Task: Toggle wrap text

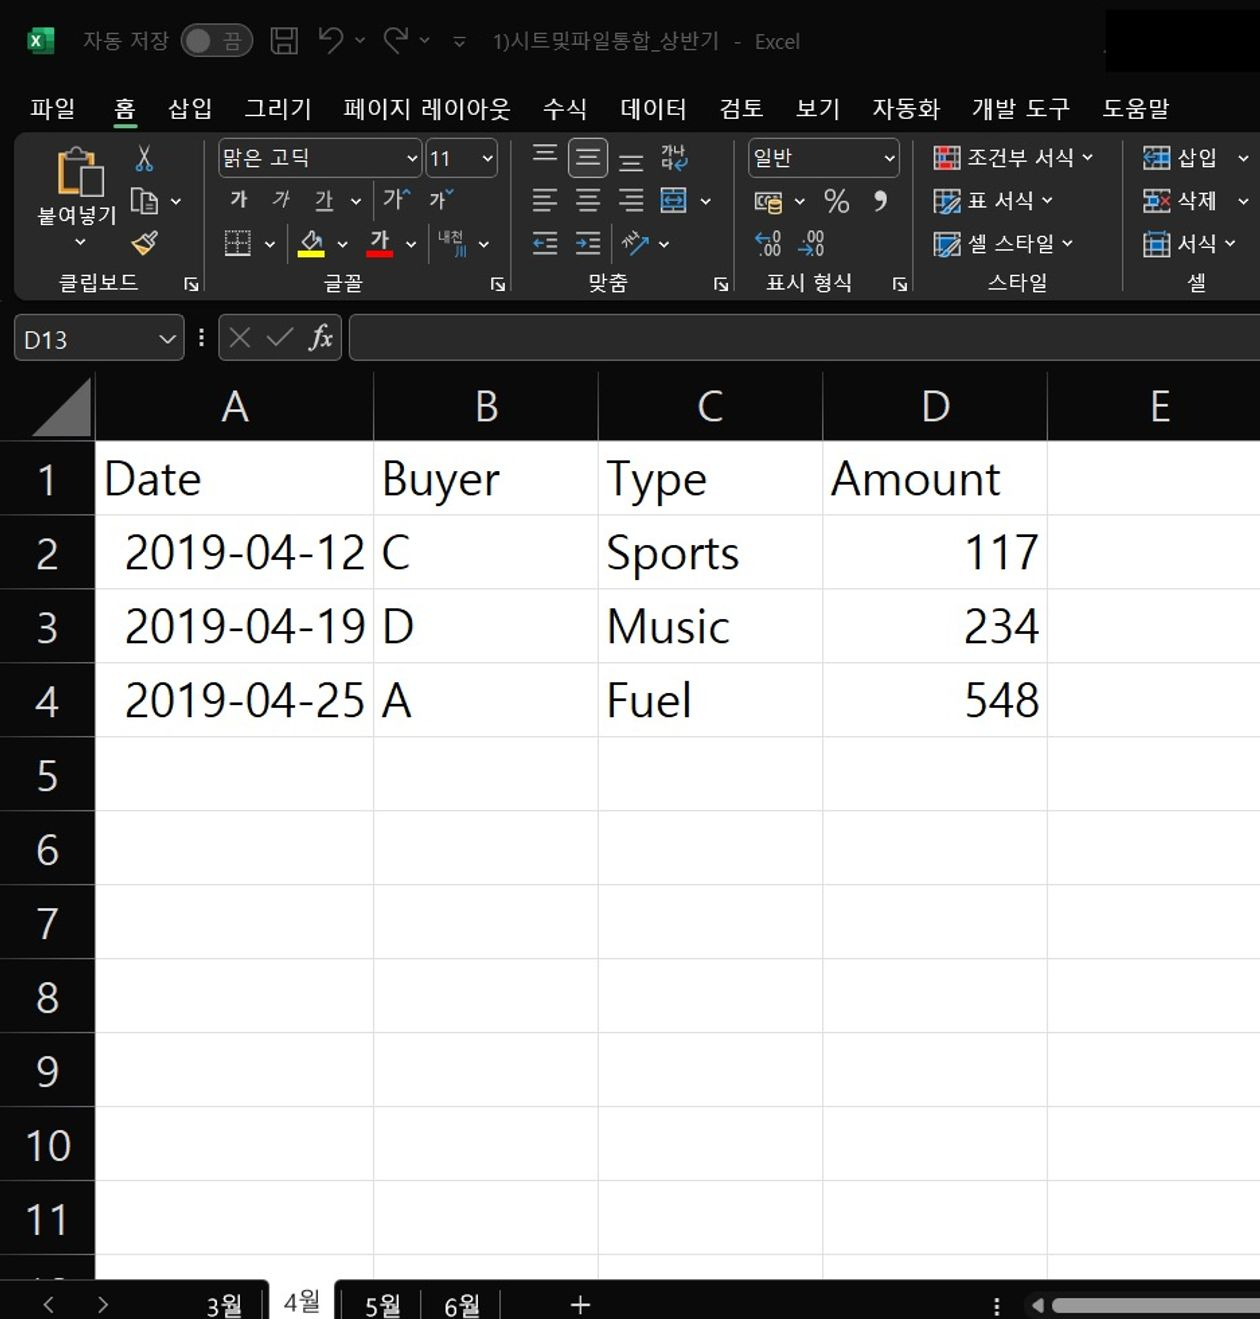Action: coord(674,157)
